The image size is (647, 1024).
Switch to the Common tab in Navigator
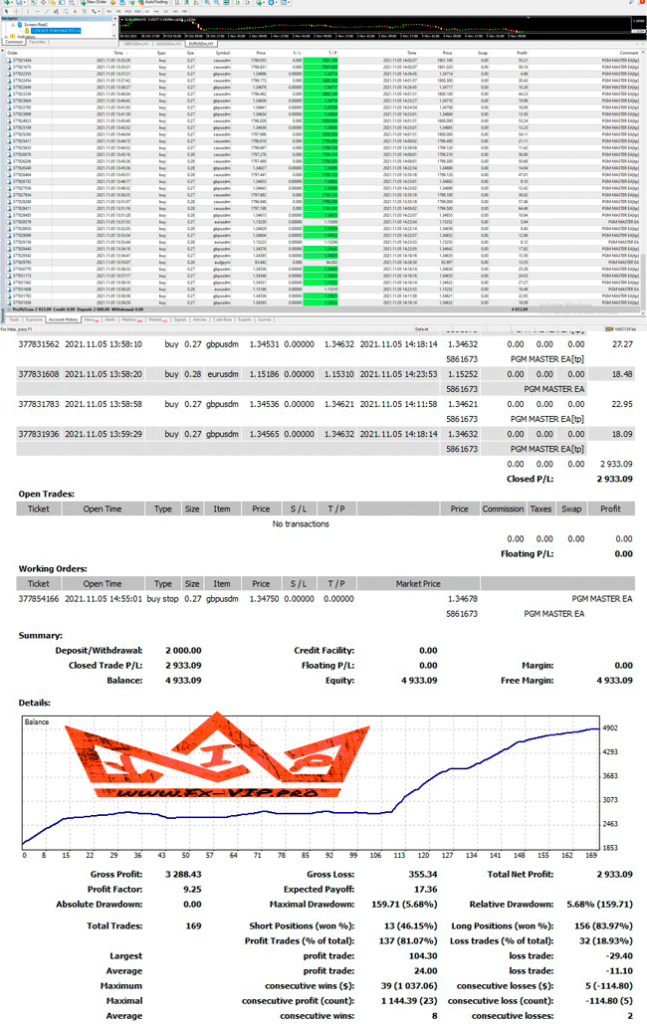(x=15, y=43)
